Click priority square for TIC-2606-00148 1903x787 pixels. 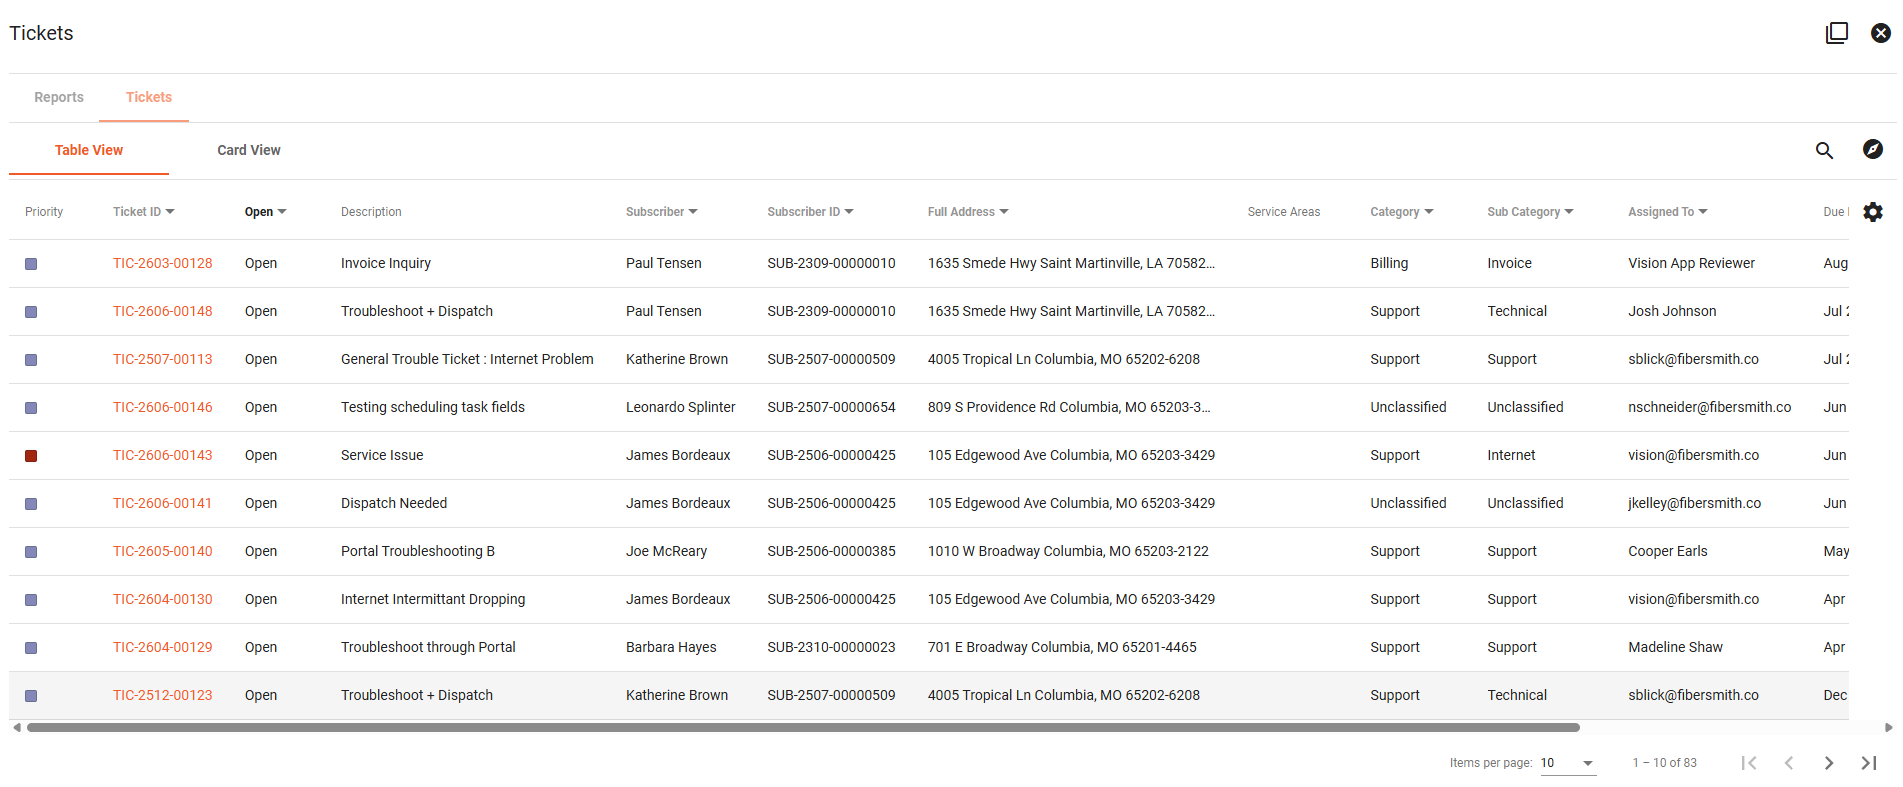[x=31, y=312]
